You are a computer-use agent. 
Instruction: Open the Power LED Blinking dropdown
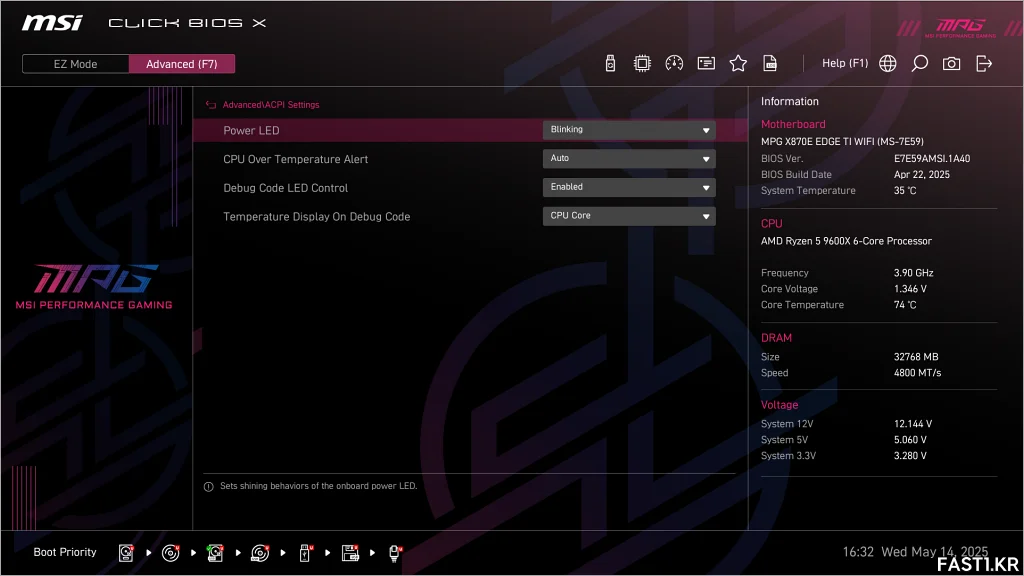(x=629, y=130)
